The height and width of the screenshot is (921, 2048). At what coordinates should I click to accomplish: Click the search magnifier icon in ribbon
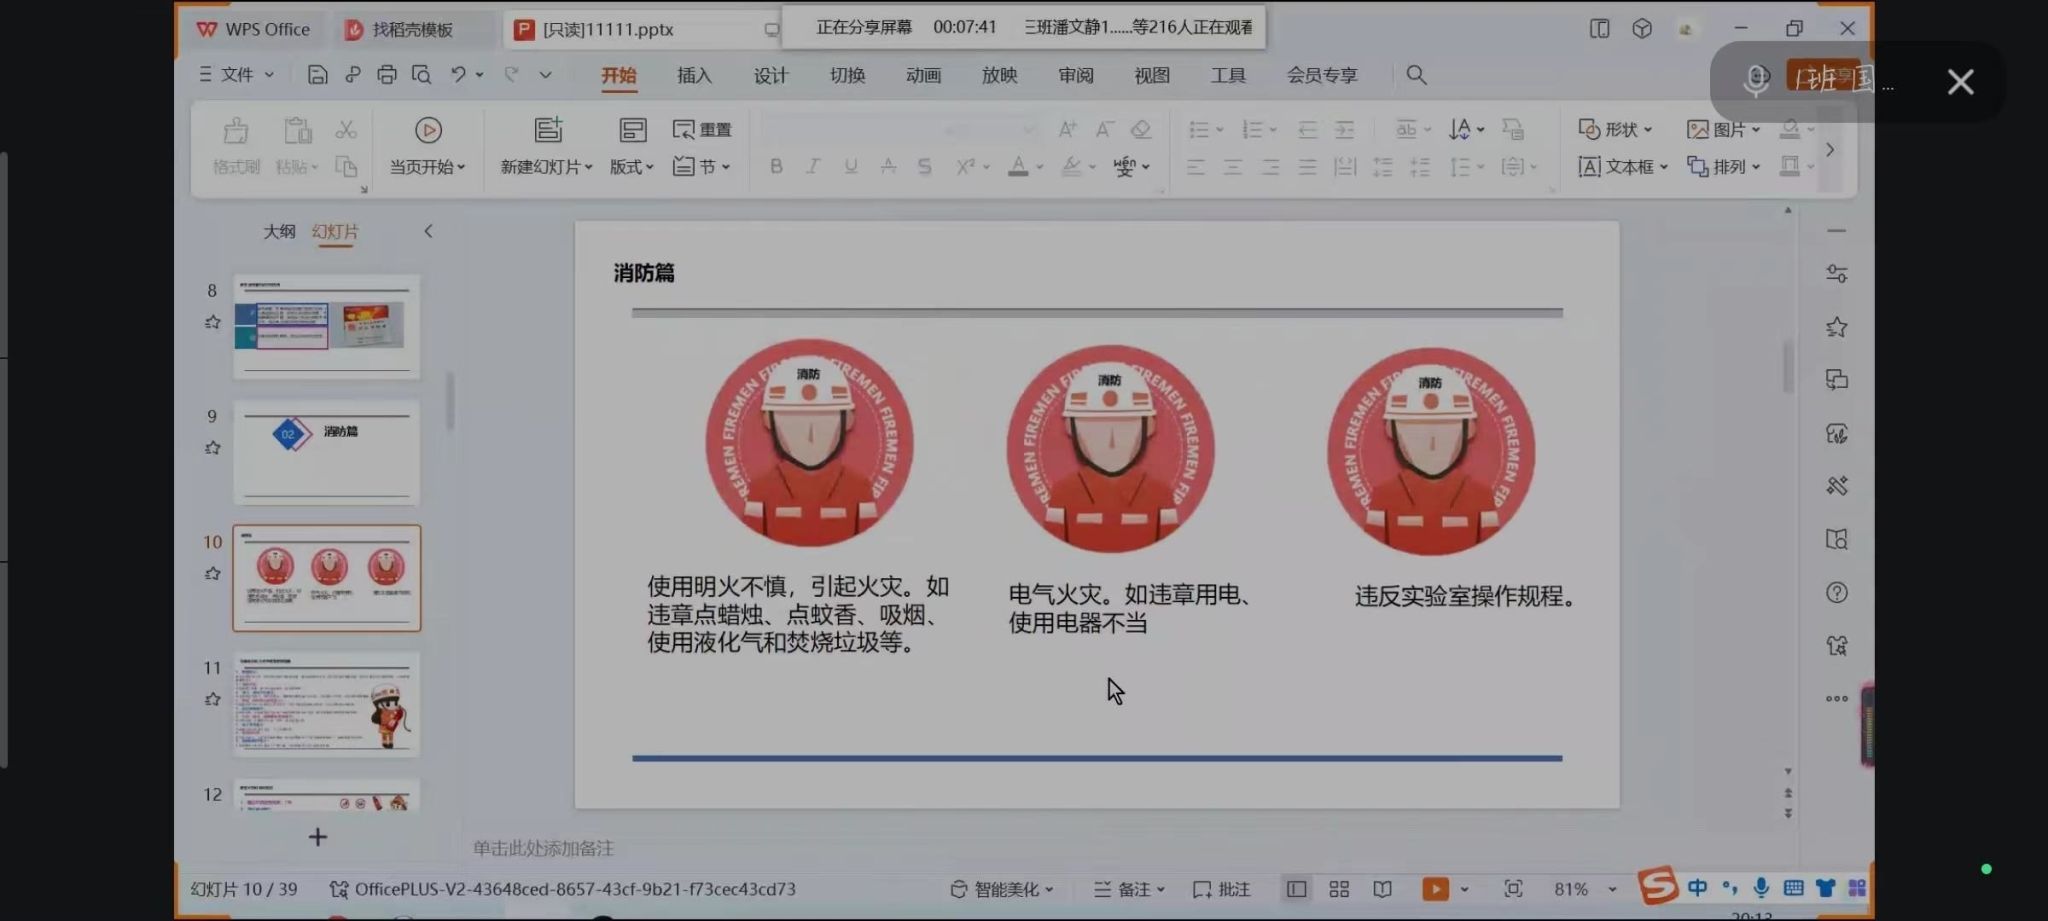click(1416, 75)
